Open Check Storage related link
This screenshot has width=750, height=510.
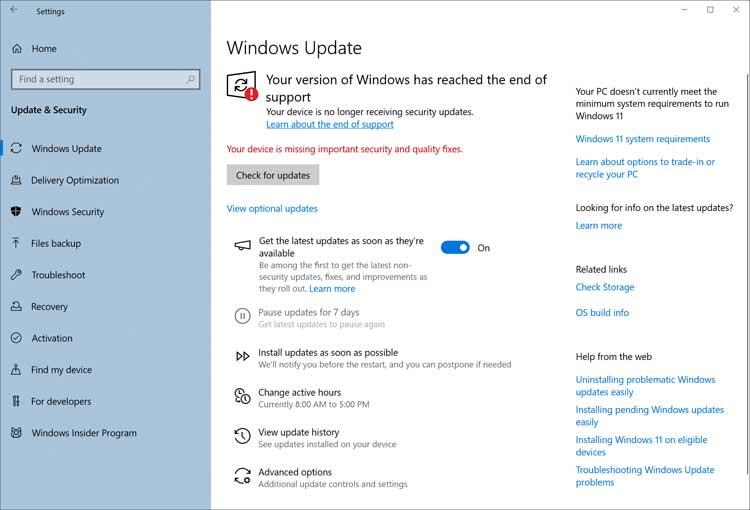tap(605, 287)
